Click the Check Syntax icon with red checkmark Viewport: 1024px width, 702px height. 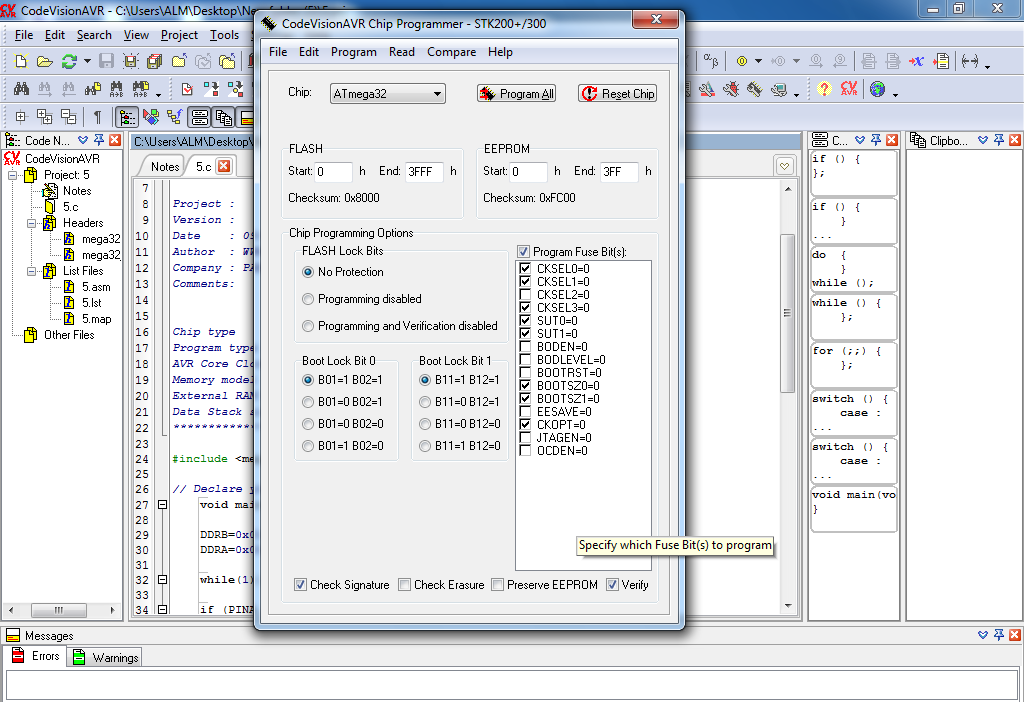point(187,89)
